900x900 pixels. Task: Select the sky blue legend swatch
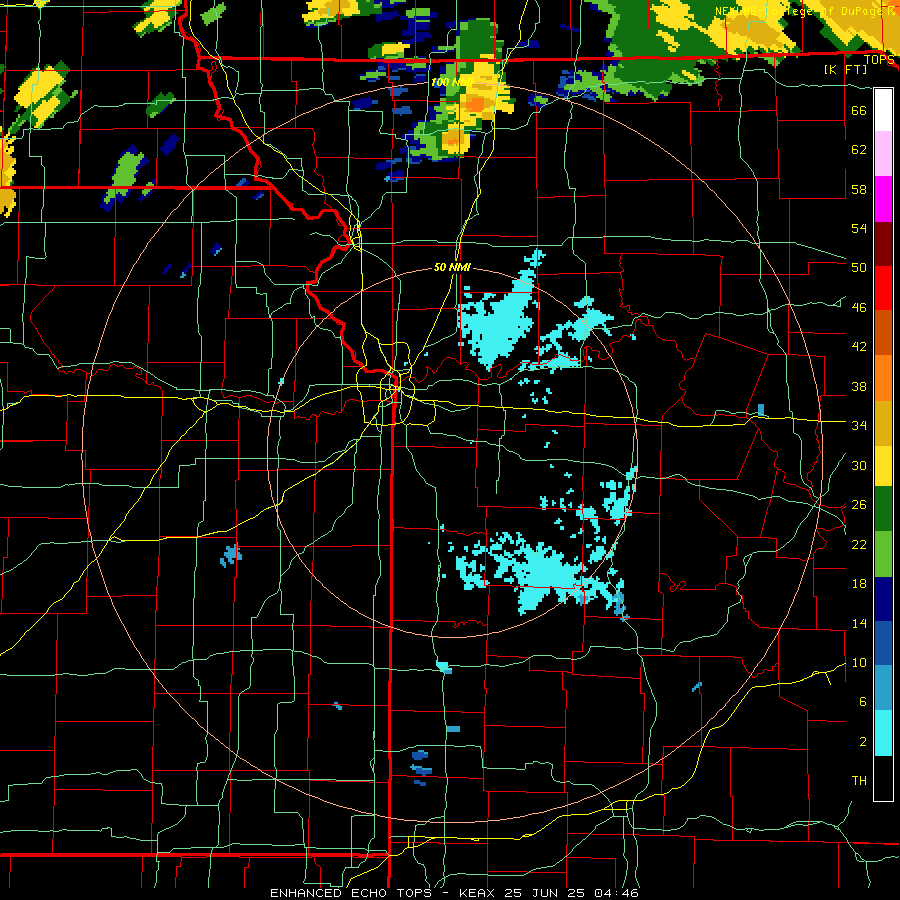(883, 687)
